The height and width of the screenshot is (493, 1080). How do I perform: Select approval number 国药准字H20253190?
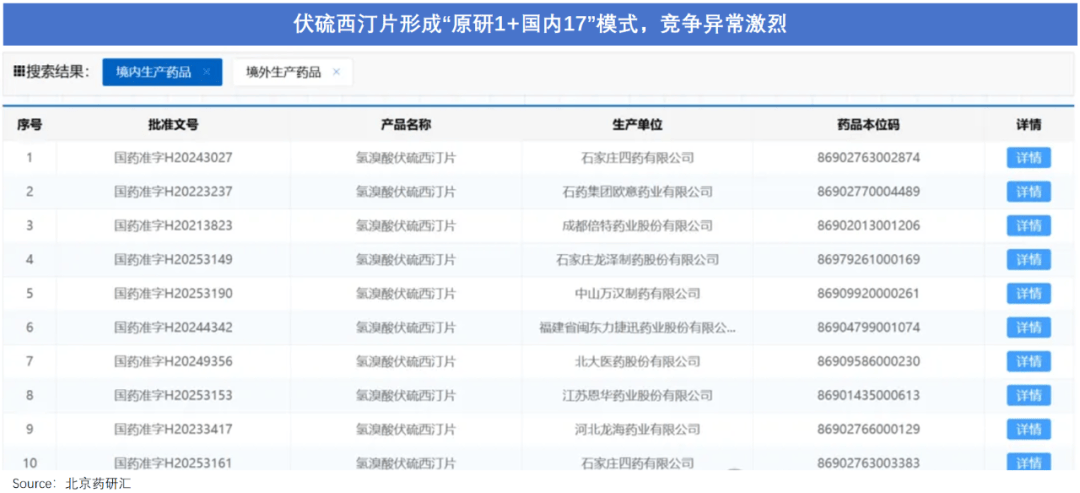click(x=173, y=293)
